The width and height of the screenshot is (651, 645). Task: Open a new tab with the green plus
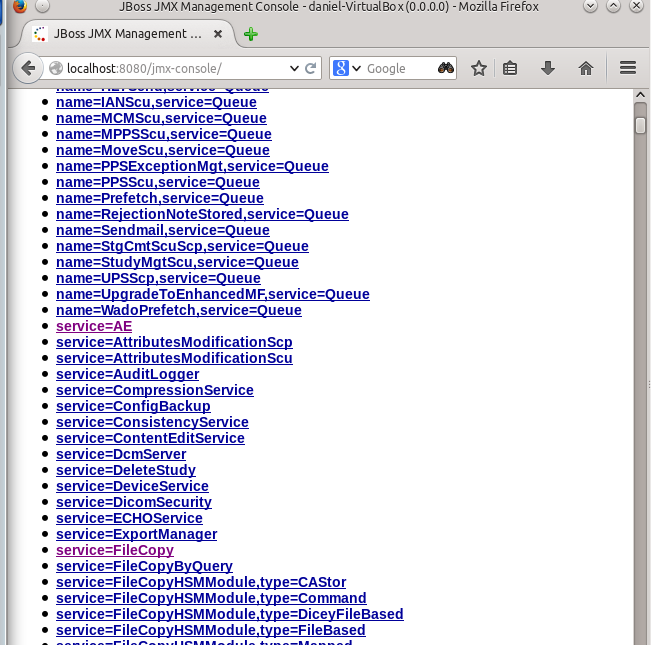coord(251,34)
